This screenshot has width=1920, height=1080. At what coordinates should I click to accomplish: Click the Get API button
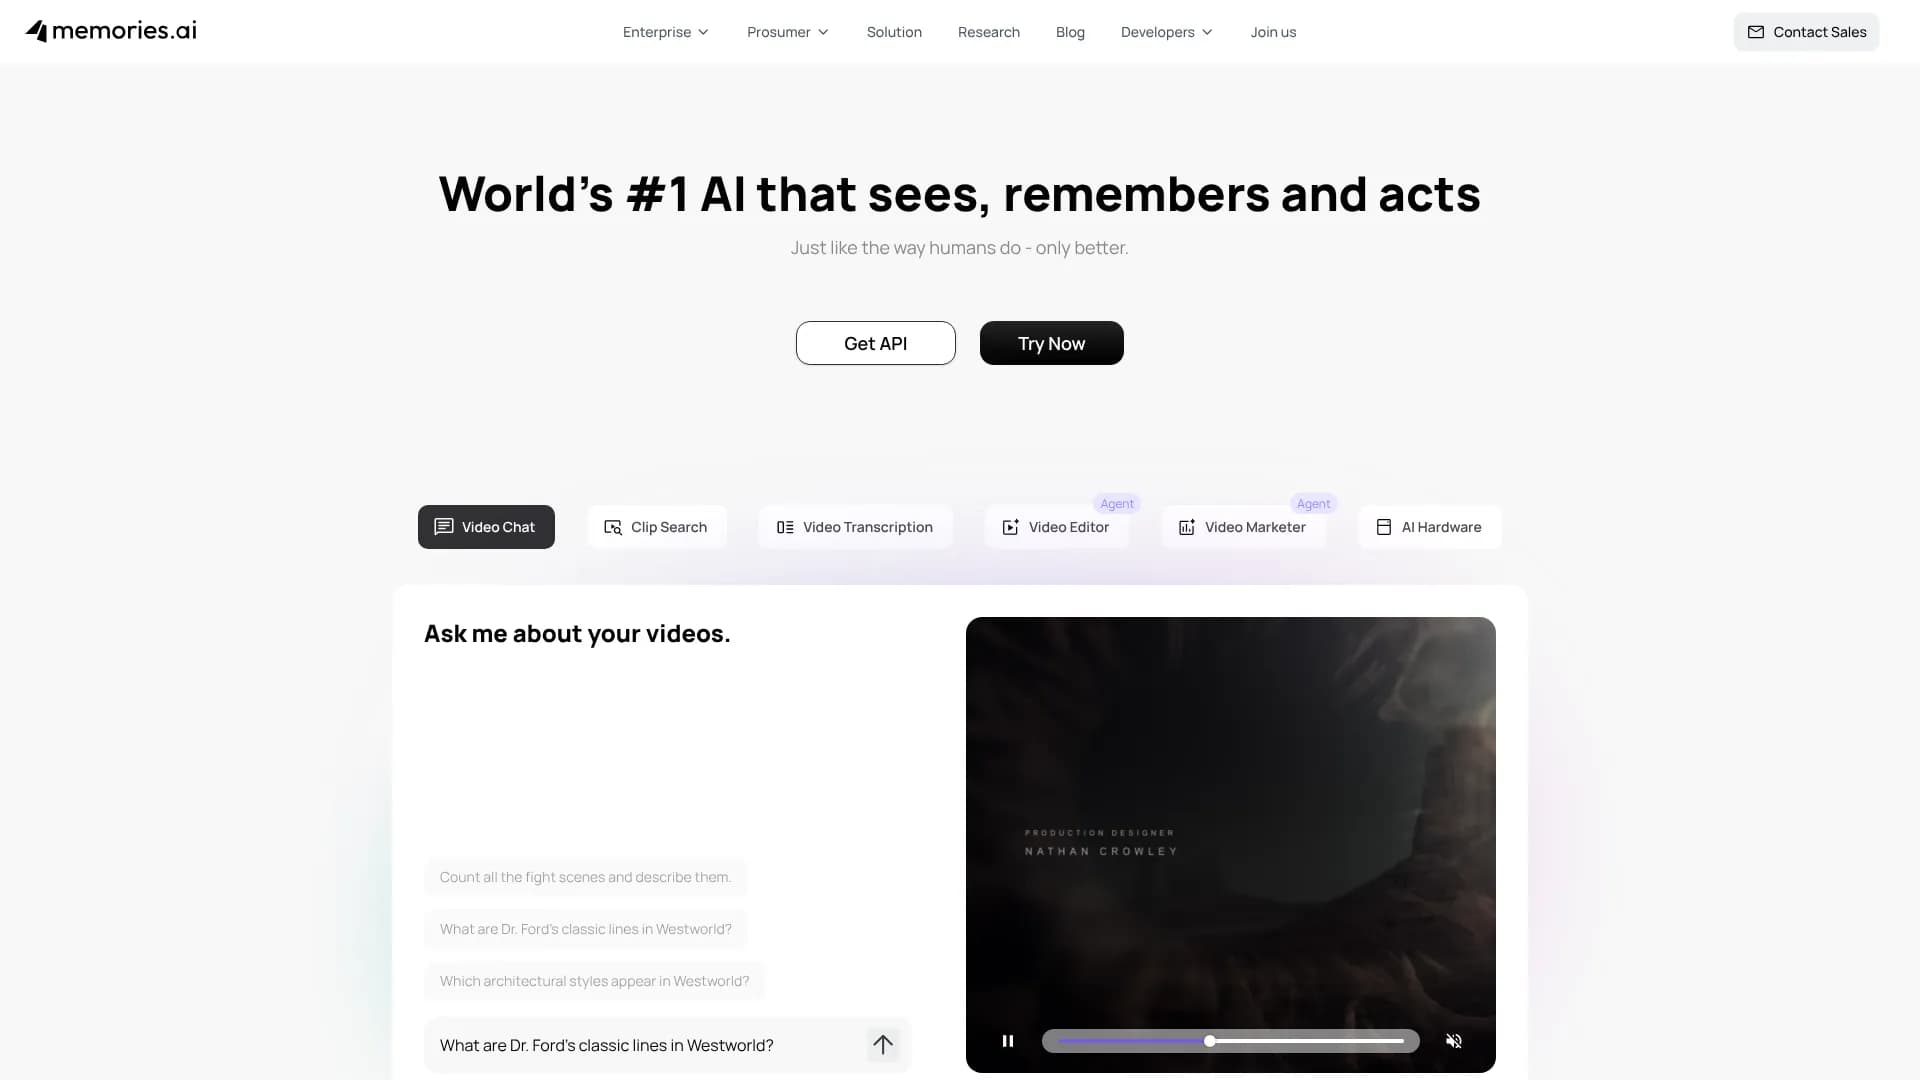click(876, 343)
